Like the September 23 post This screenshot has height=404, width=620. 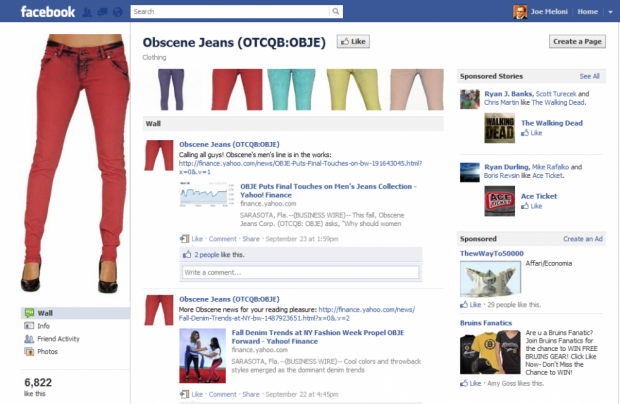[x=197, y=239]
